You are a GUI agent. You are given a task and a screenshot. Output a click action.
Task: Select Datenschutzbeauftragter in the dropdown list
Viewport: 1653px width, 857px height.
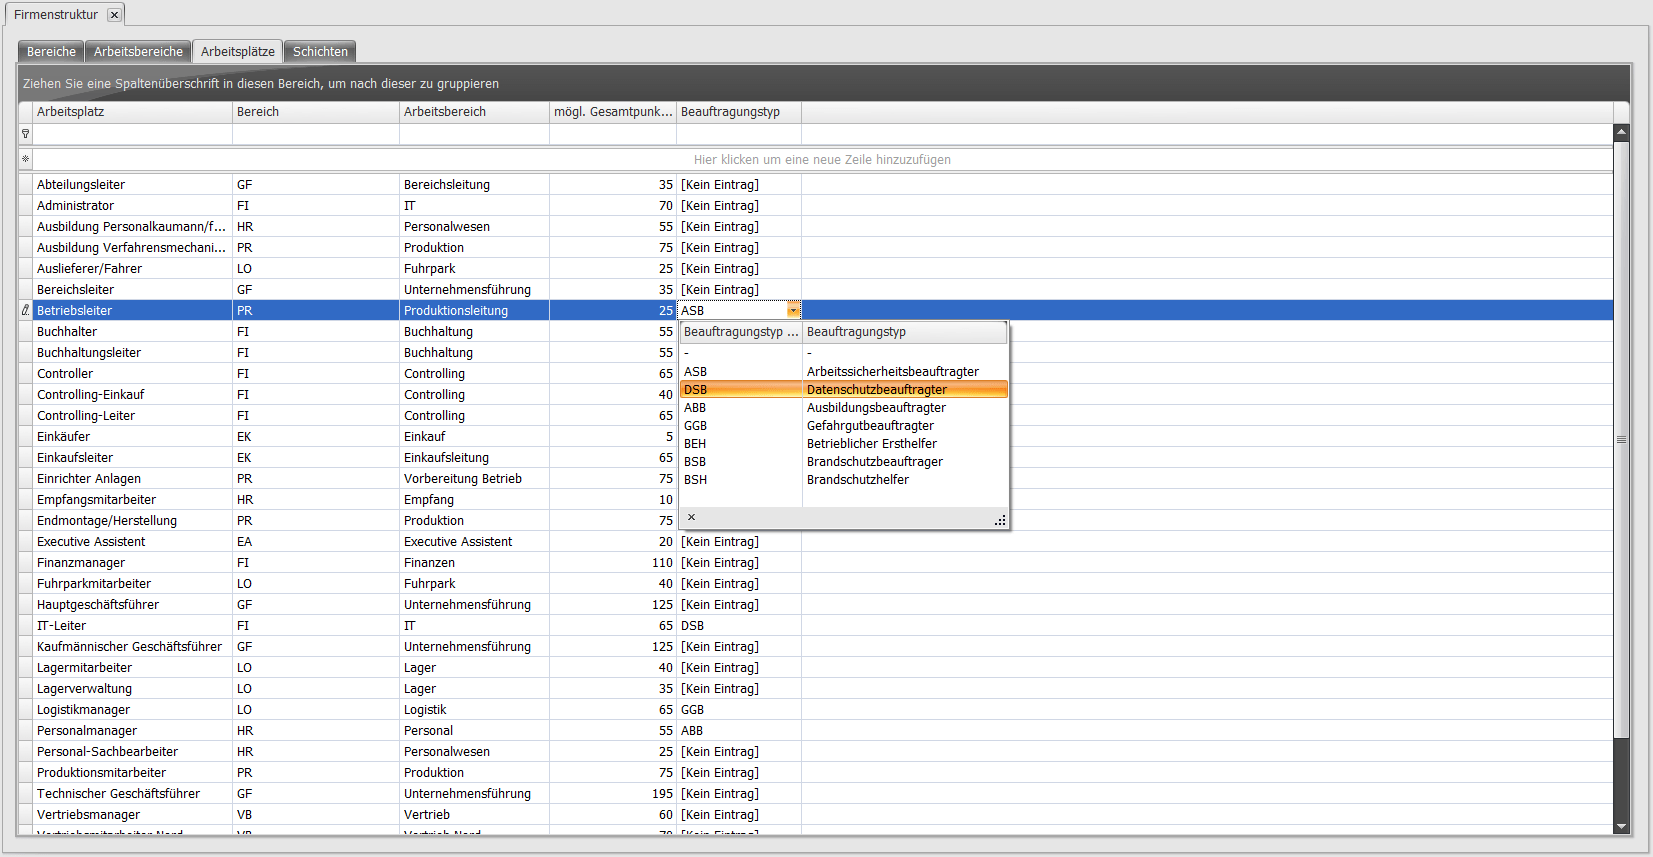click(876, 390)
